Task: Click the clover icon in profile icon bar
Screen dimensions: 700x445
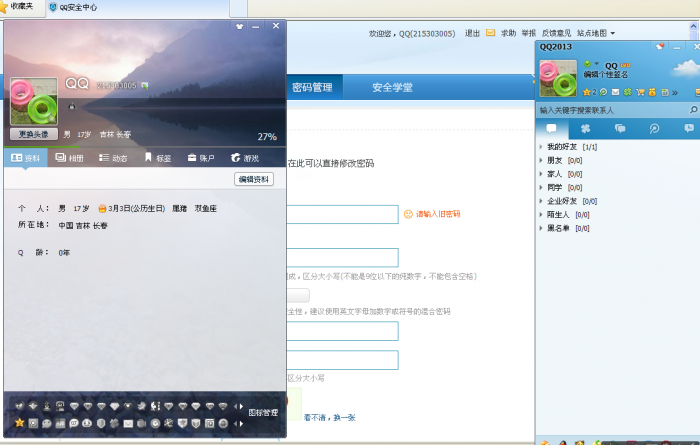Action: (x=114, y=423)
